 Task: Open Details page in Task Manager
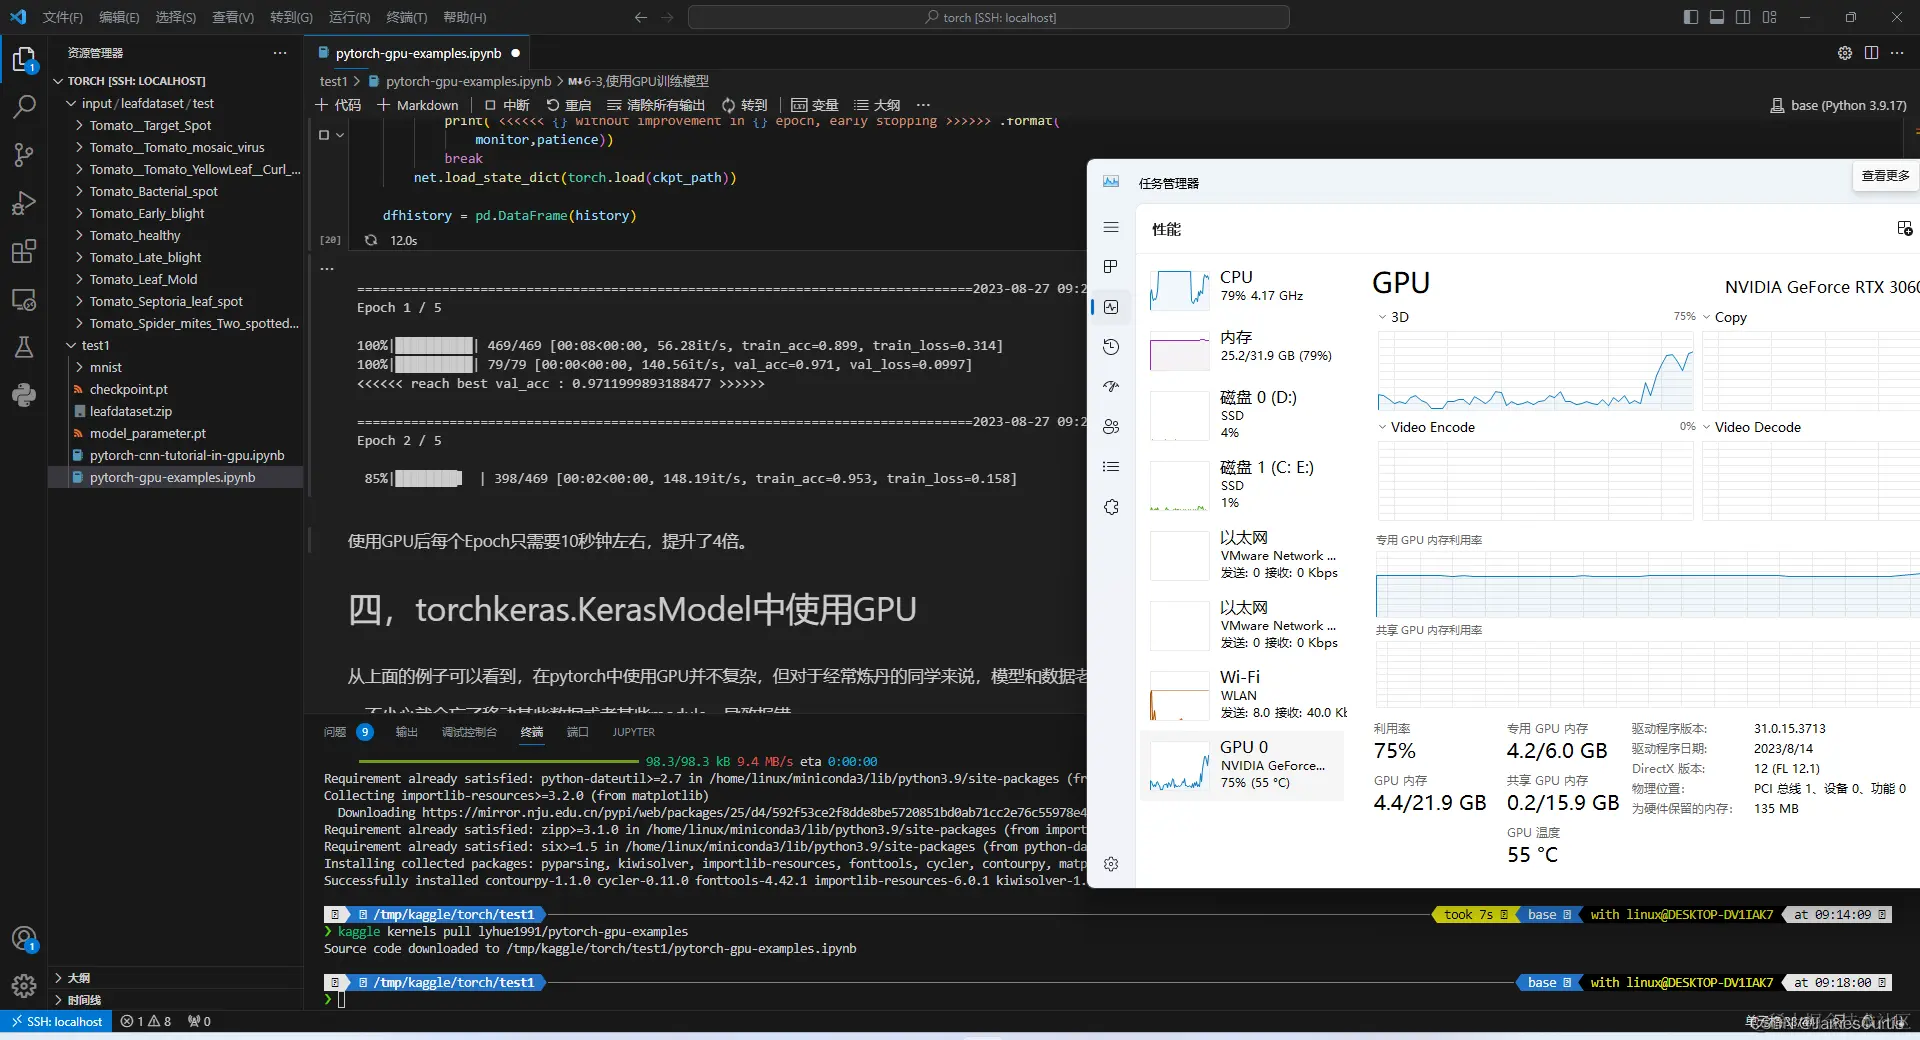[1111, 467]
